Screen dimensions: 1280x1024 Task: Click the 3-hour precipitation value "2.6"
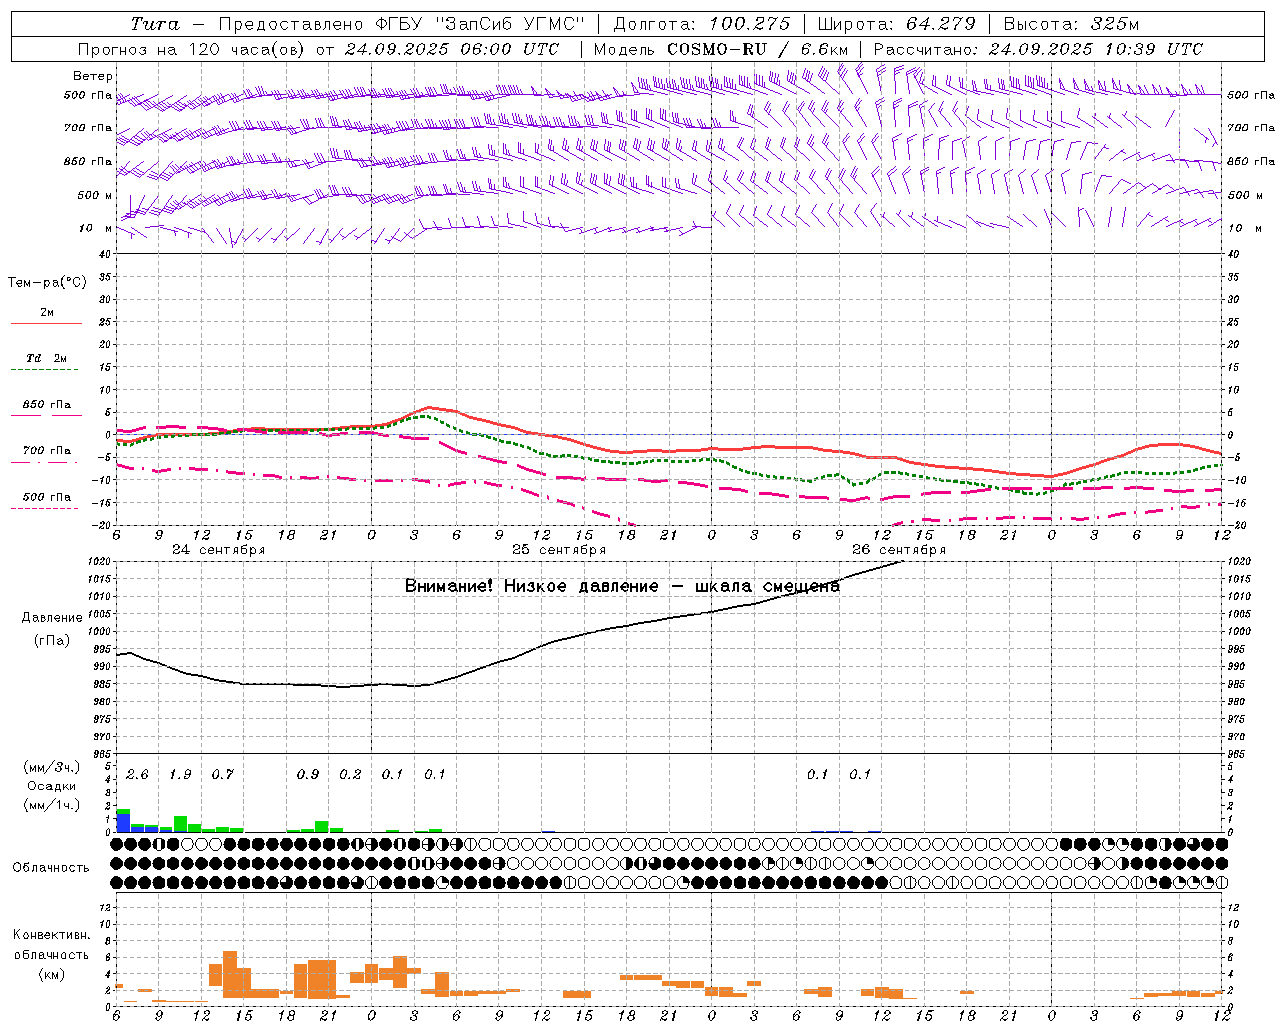137,774
